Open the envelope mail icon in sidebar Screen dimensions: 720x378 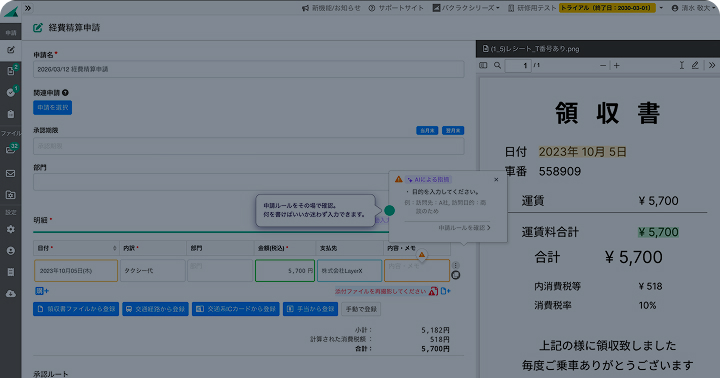coord(11,174)
